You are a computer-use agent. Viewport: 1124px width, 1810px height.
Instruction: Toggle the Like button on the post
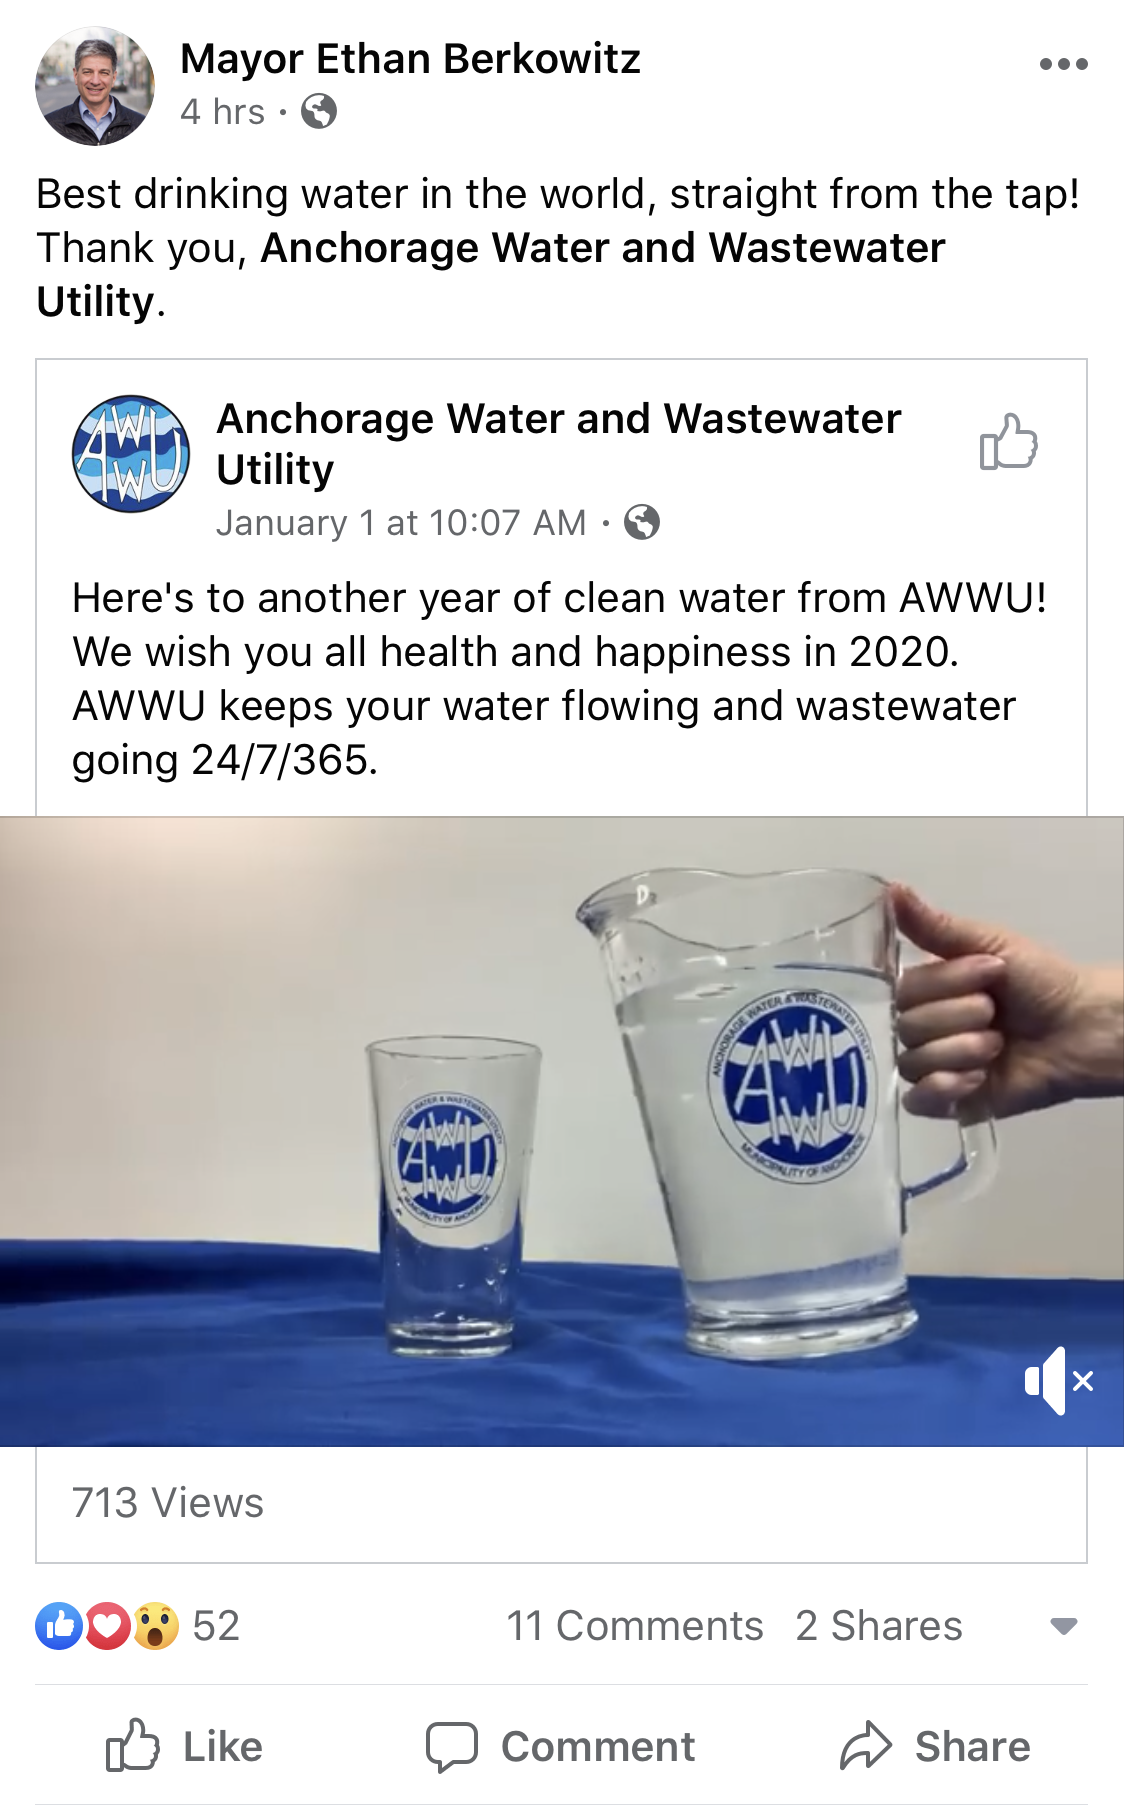pos(185,1746)
